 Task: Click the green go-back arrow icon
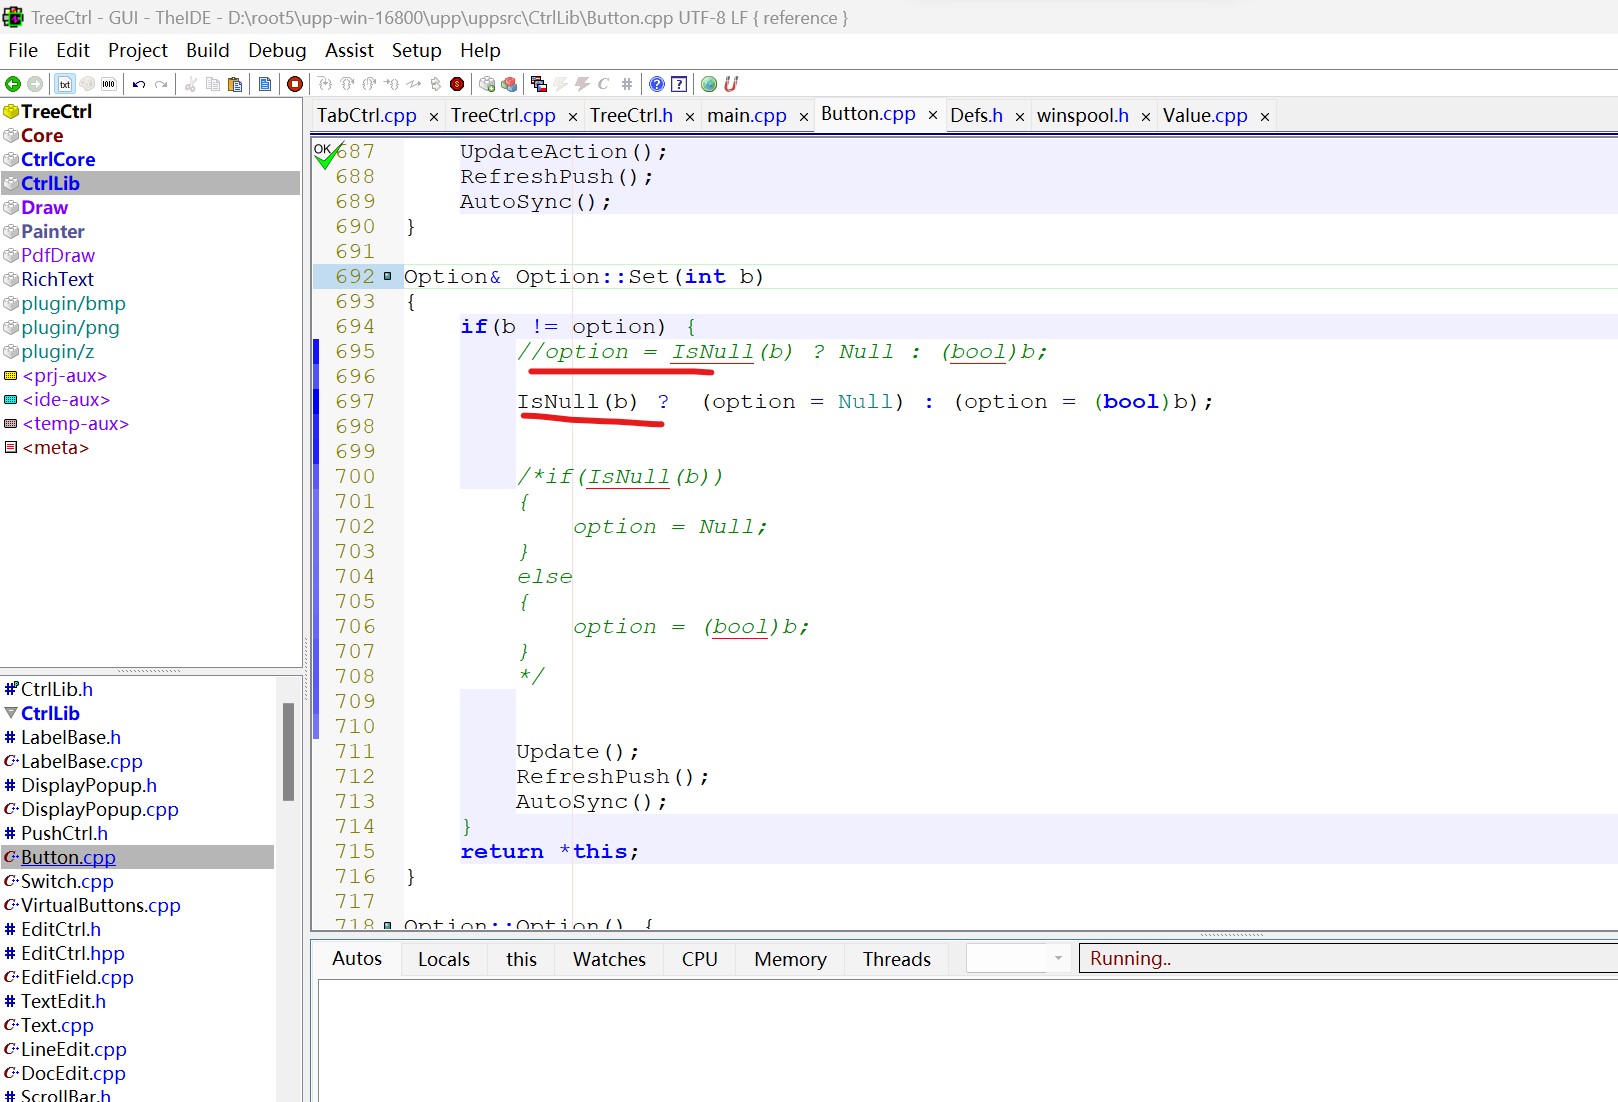(13, 84)
